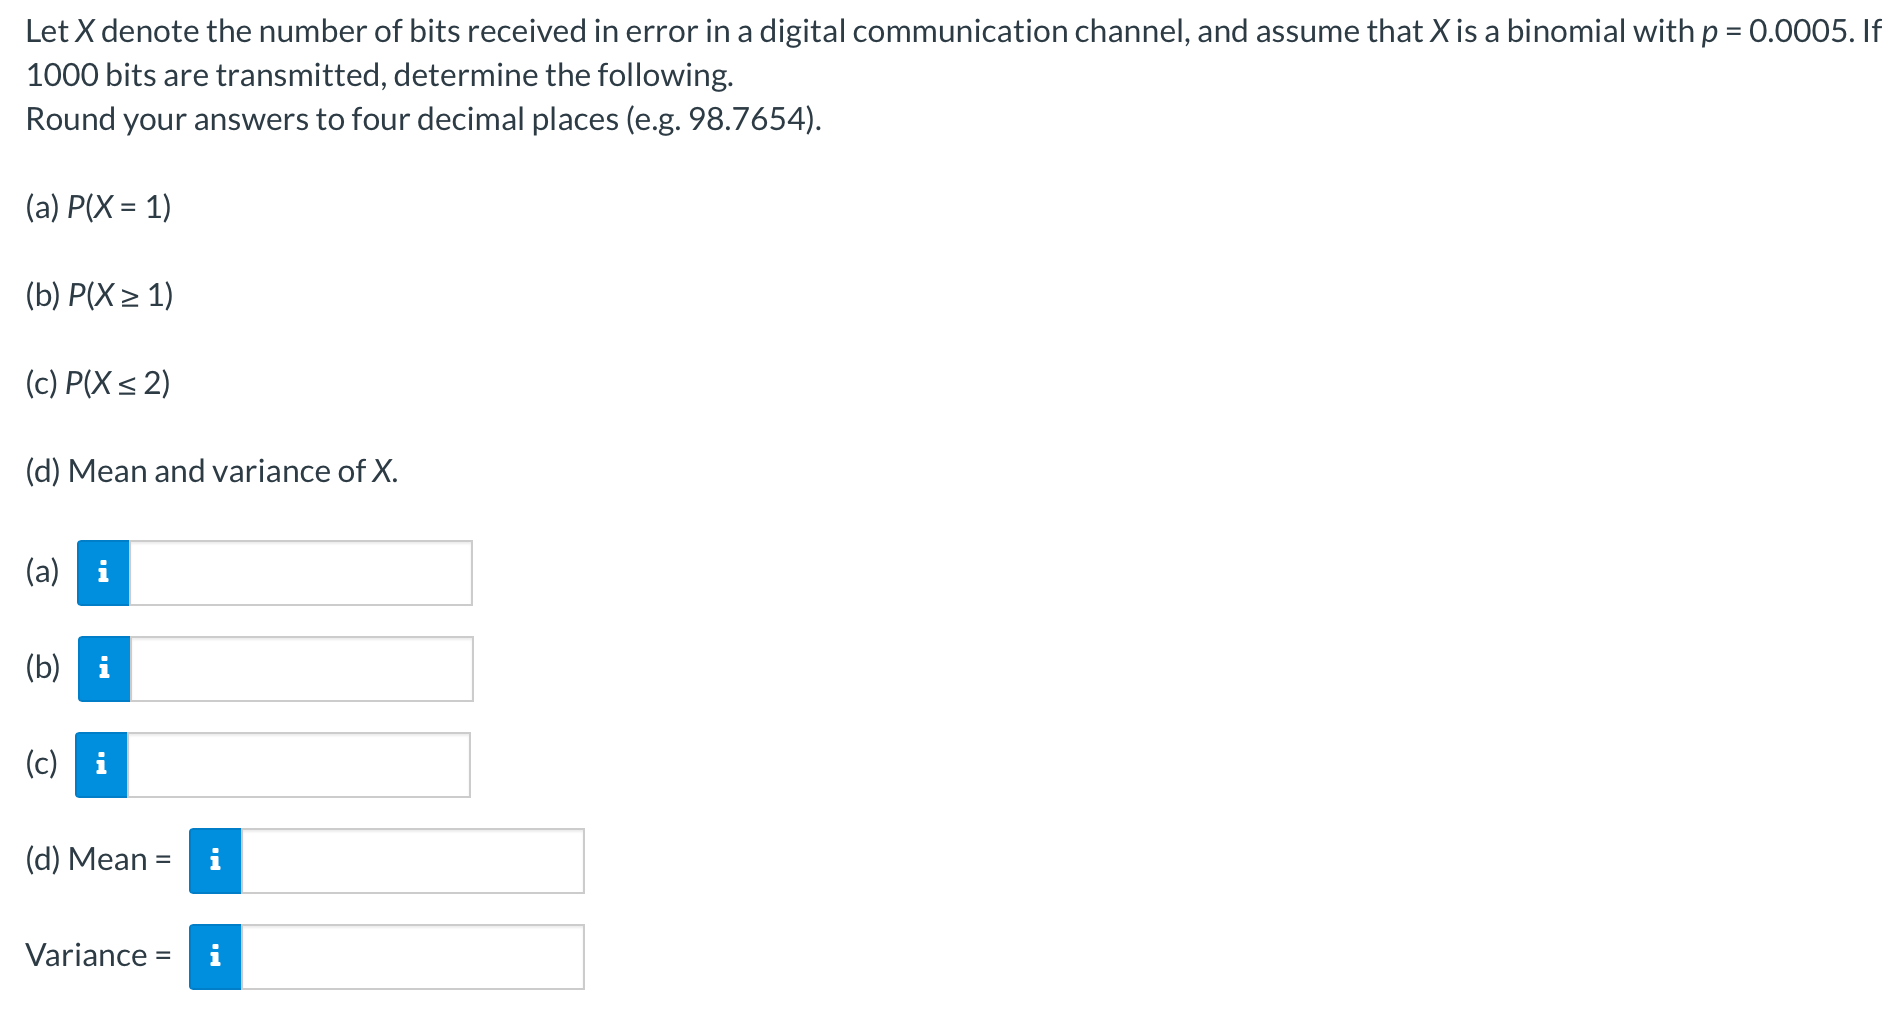Select the text P(X ≥ 1)

coord(119,295)
